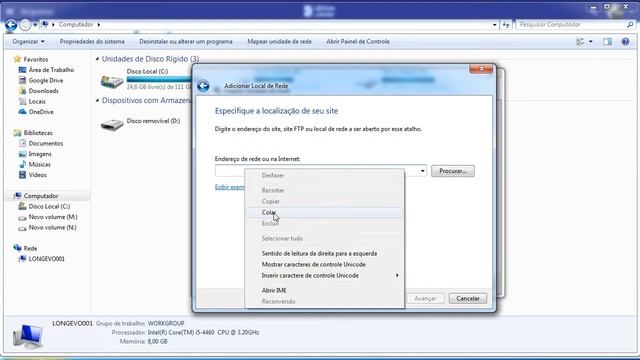Select Novo volume (M:) in the tree
The height and width of the screenshot is (360, 640).
coord(53,217)
